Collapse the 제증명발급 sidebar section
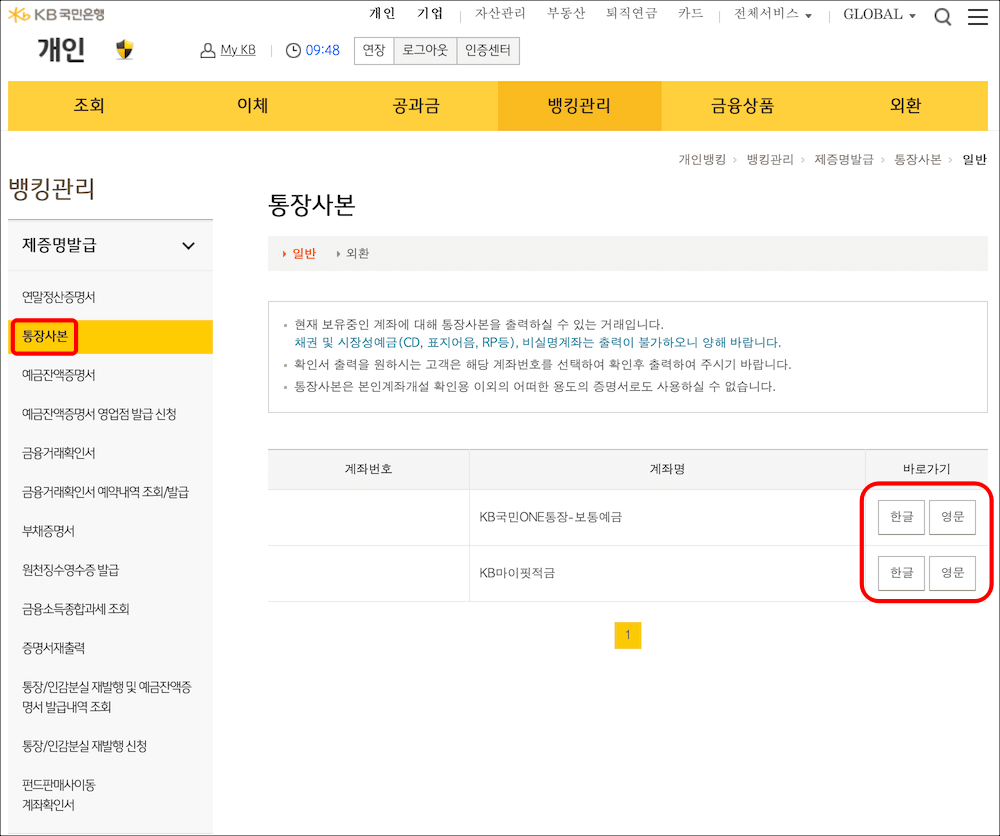This screenshot has width=1000, height=836. pyautogui.click(x=188, y=246)
